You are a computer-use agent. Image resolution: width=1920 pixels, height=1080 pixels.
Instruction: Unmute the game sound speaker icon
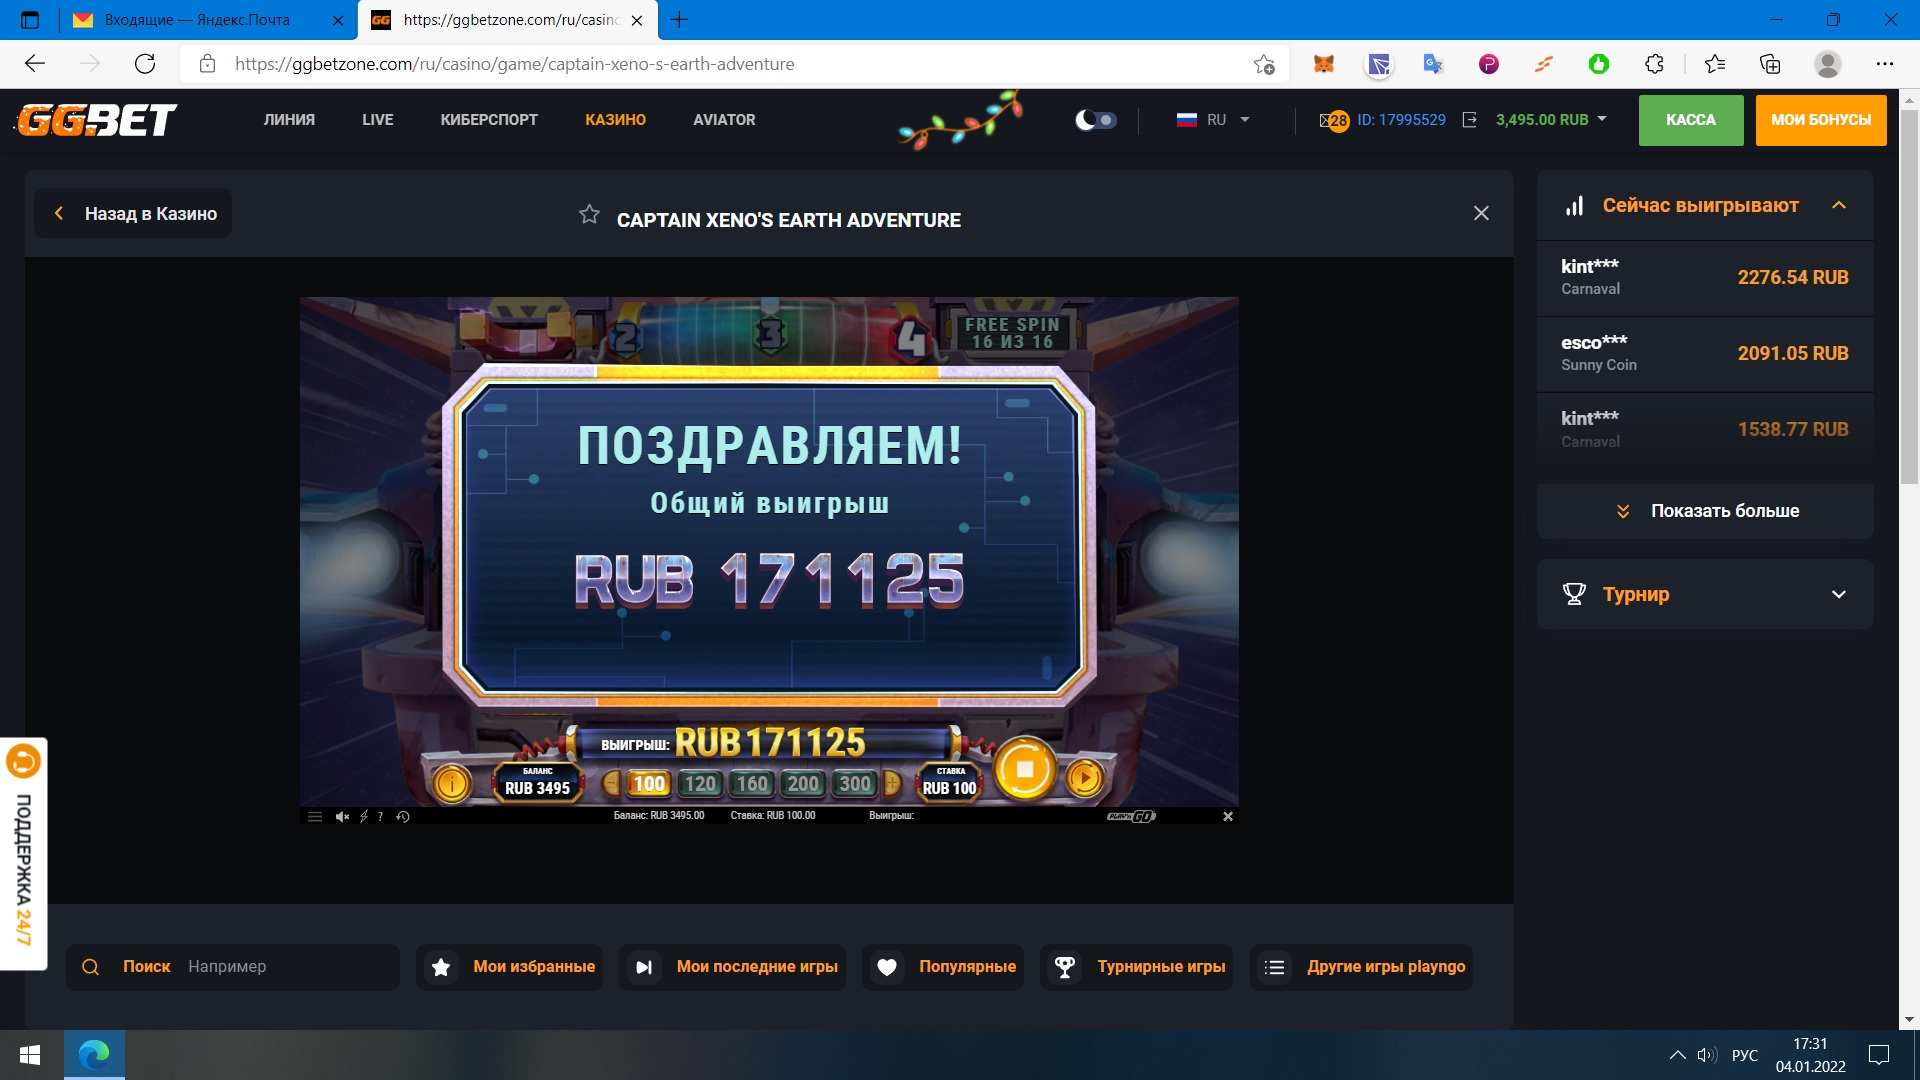point(342,817)
